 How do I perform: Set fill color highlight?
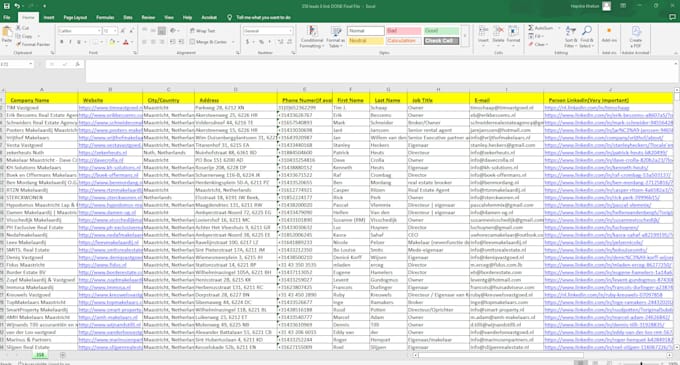112,42
